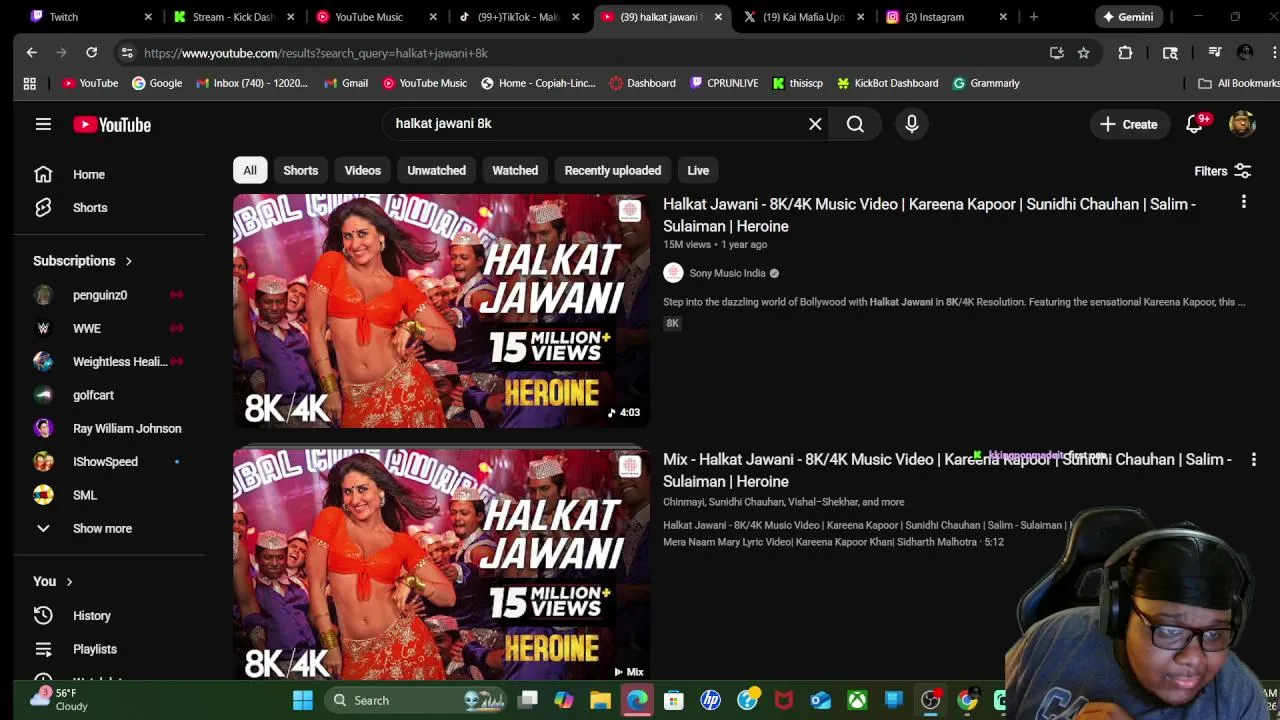Go to History in sidebar

click(91, 616)
